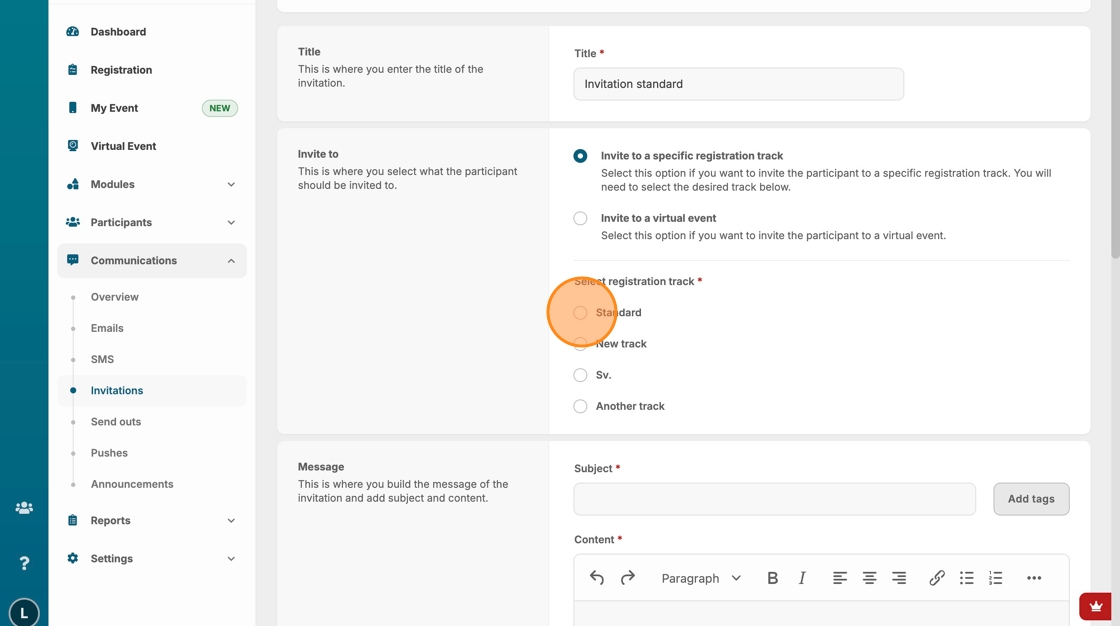
Task: Expand the Modules sidebar section
Action: [151, 184]
